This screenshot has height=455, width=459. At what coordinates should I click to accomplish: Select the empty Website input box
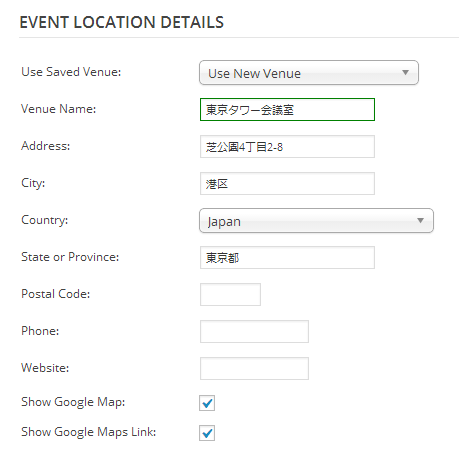point(254,369)
